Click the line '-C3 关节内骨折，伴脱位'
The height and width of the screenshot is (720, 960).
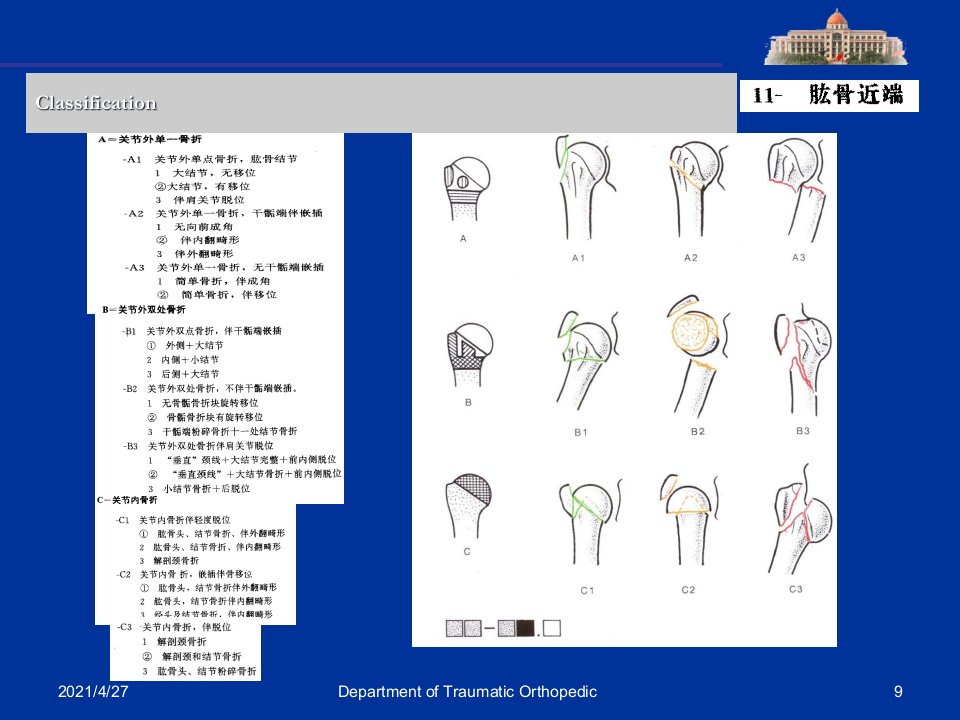pyautogui.click(x=174, y=627)
